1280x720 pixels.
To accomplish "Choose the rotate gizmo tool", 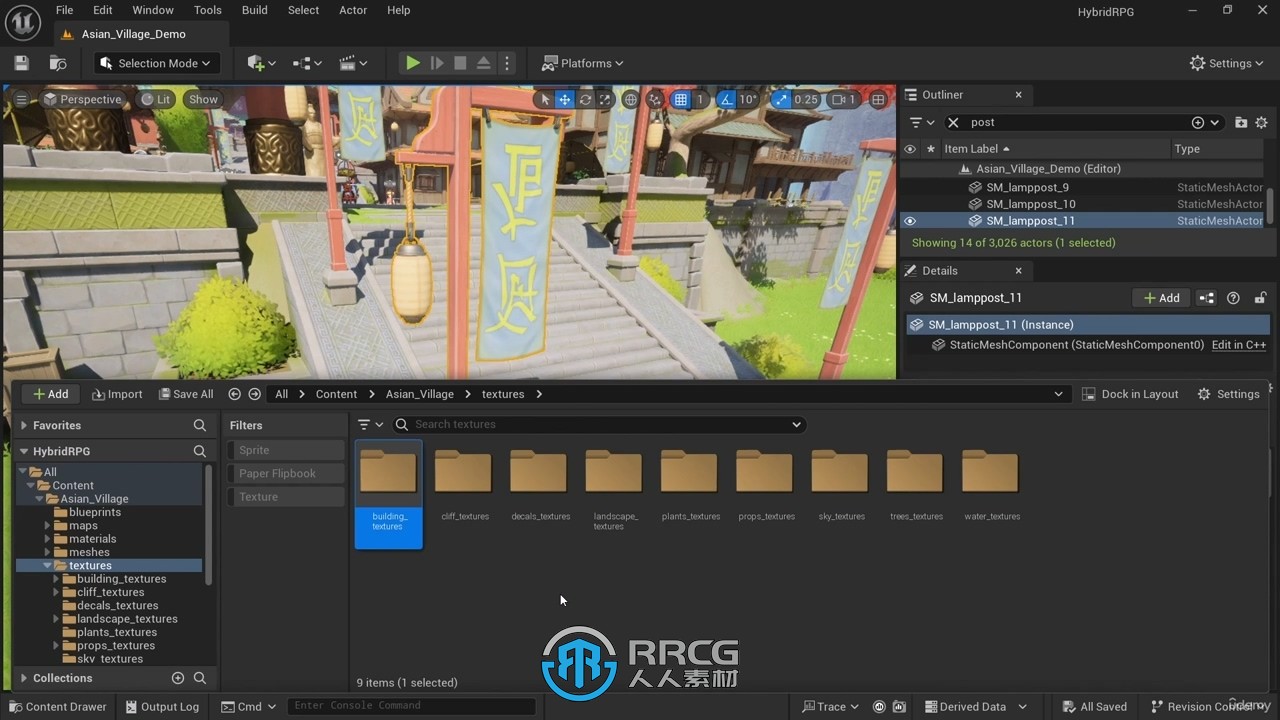I will [x=585, y=99].
